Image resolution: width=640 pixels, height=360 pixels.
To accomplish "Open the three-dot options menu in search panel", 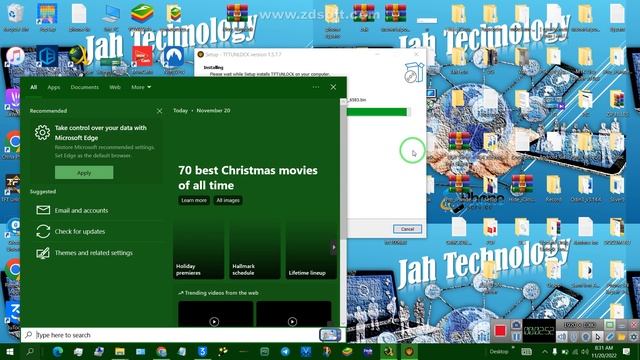I will point(316,87).
